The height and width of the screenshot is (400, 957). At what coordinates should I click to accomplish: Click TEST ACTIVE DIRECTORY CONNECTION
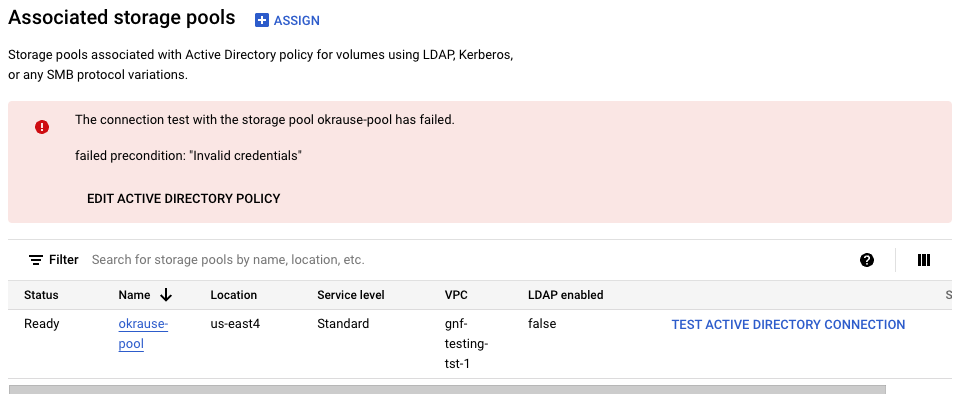788,324
